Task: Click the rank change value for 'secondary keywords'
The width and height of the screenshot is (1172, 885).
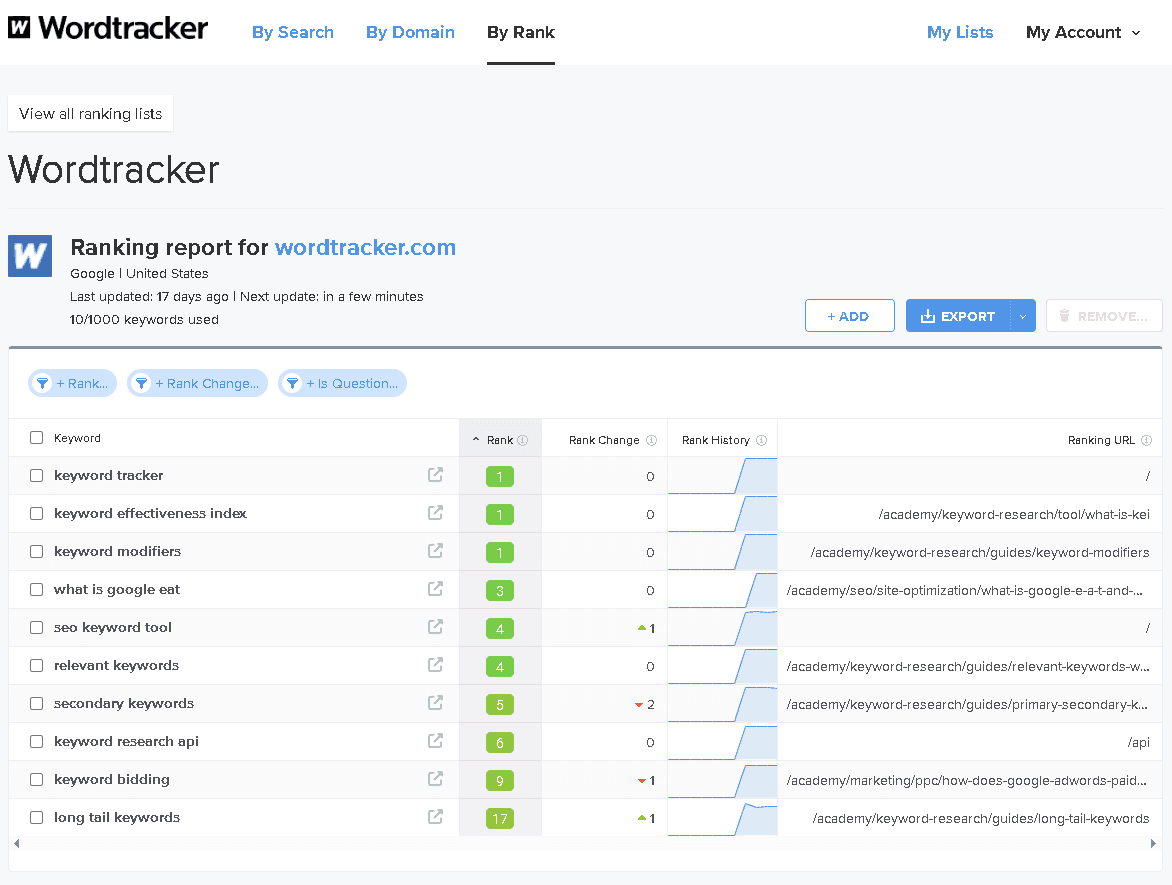Action: click(644, 704)
